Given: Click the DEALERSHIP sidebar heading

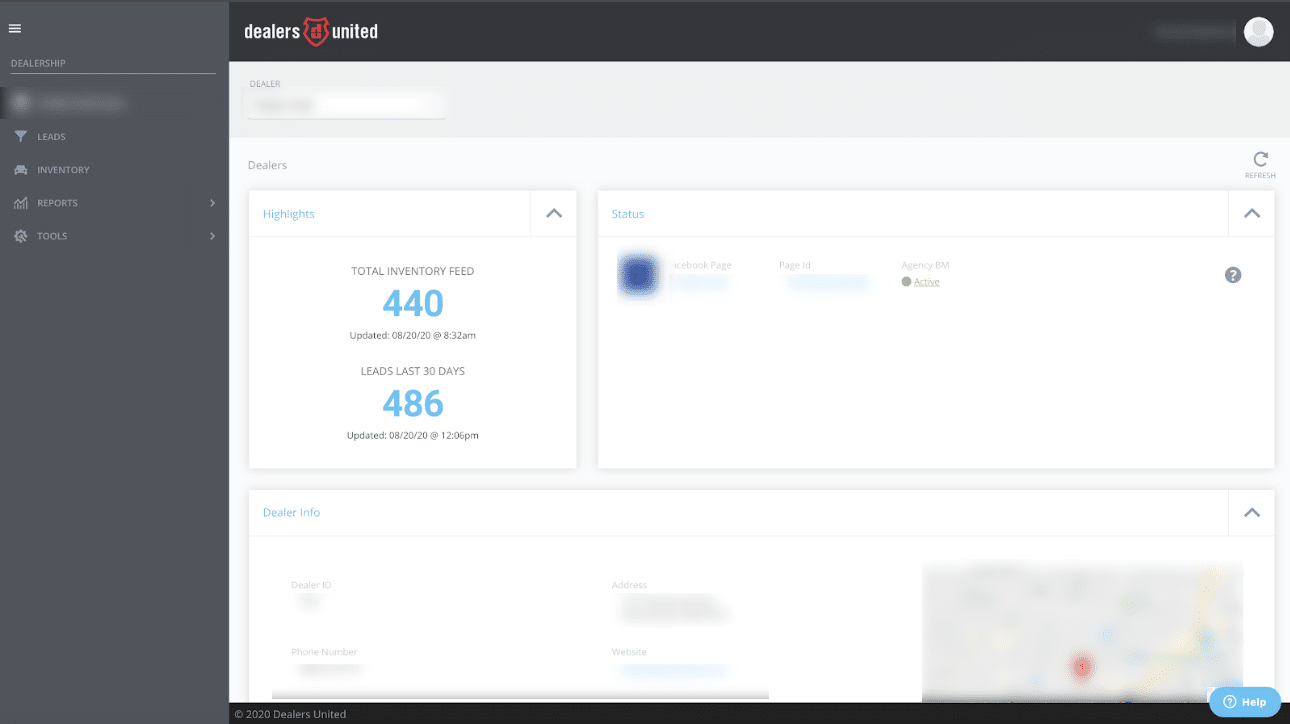Looking at the screenshot, I should click(x=38, y=63).
